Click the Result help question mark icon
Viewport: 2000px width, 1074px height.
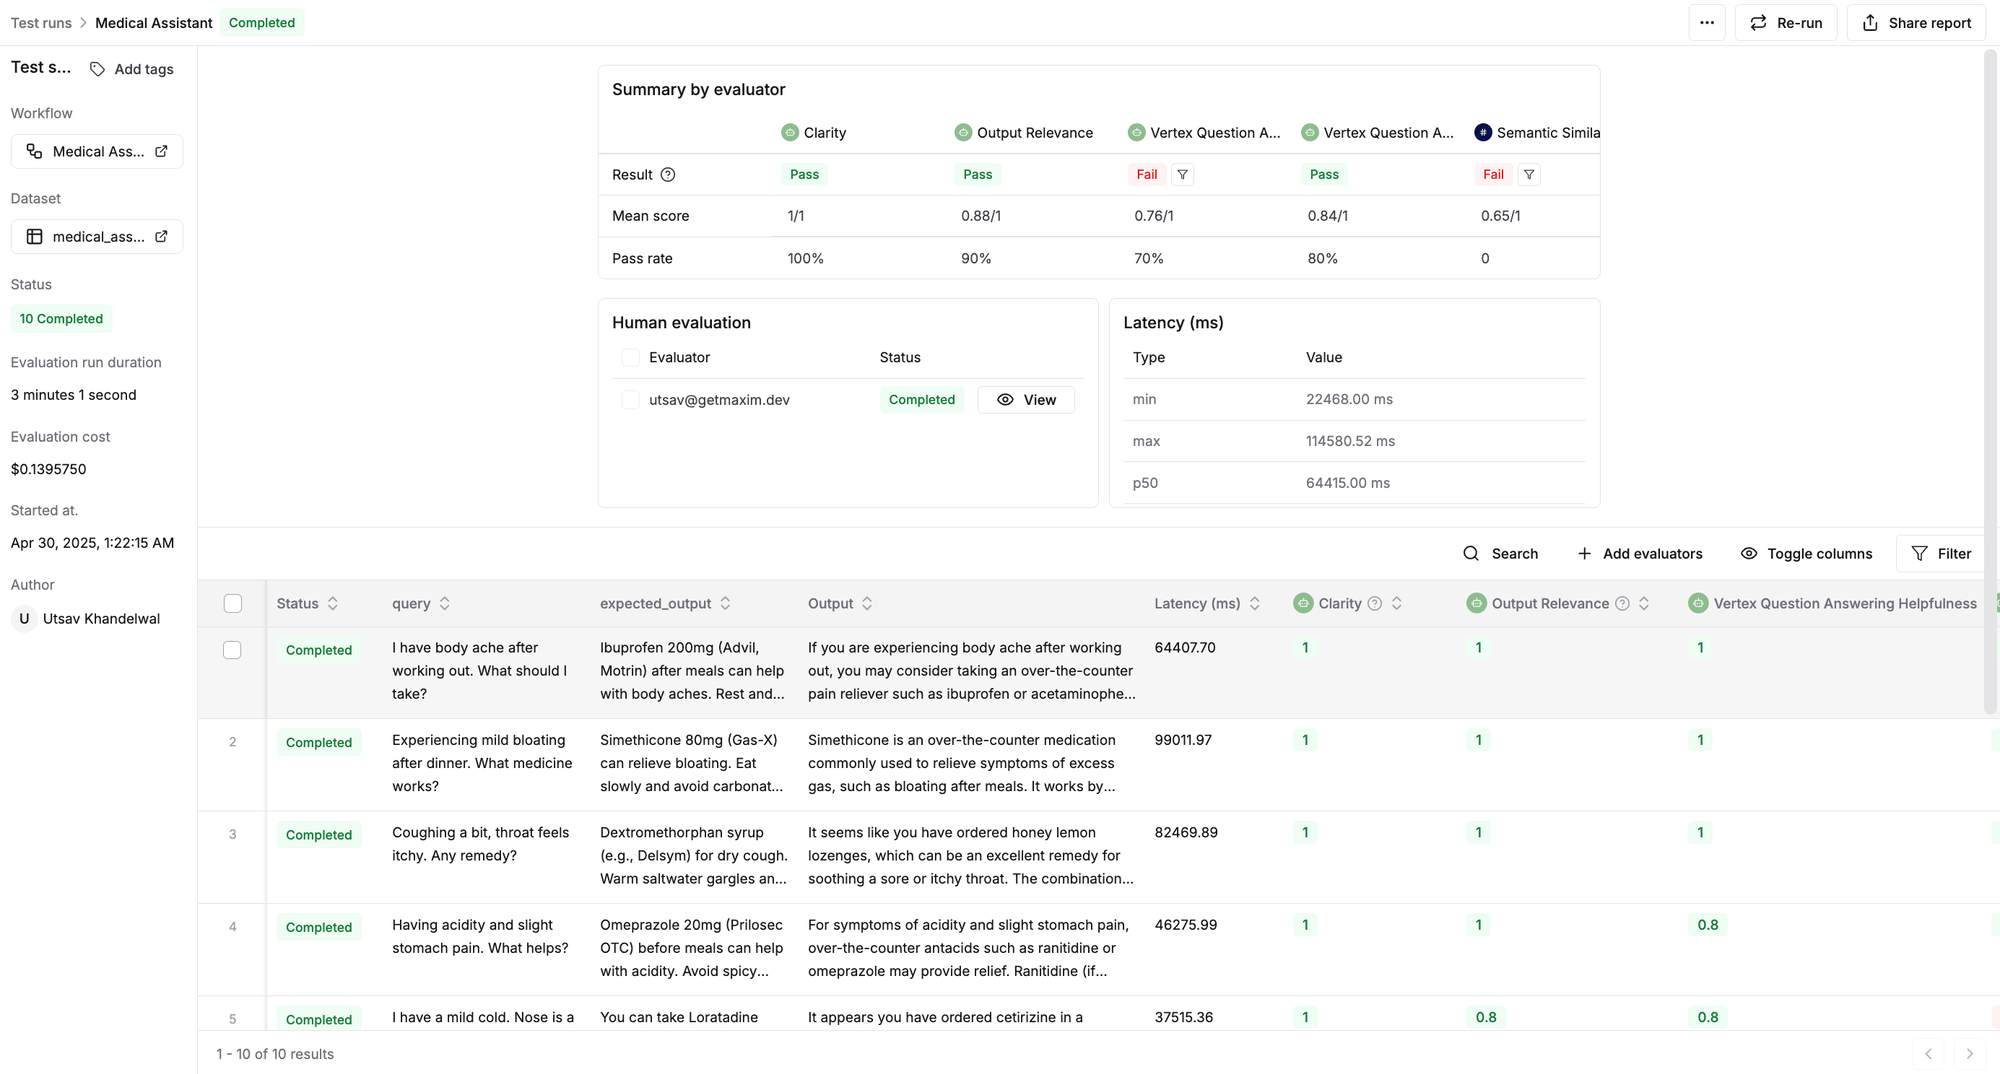(x=668, y=175)
